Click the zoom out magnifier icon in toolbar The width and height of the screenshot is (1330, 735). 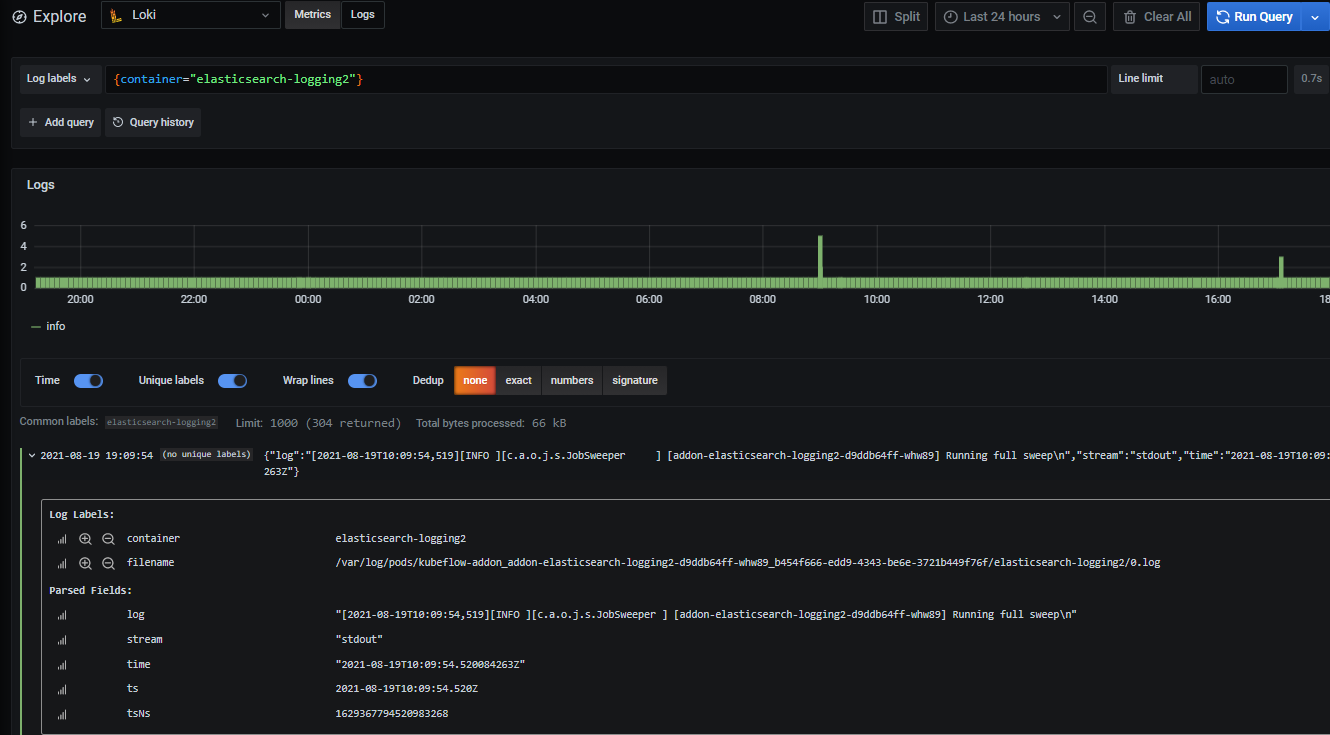click(1090, 17)
